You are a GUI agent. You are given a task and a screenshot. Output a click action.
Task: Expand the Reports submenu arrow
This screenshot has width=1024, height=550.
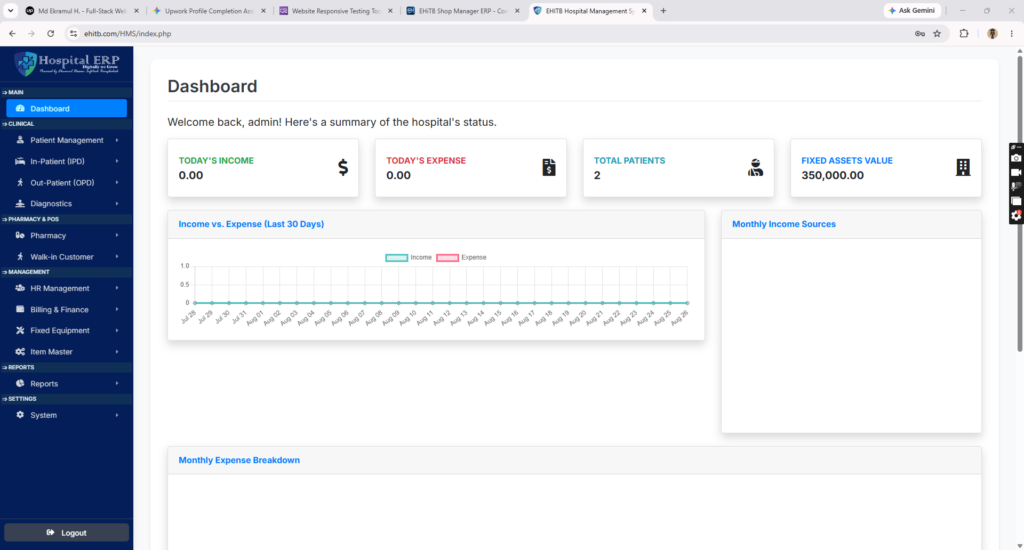(x=117, y=383)
